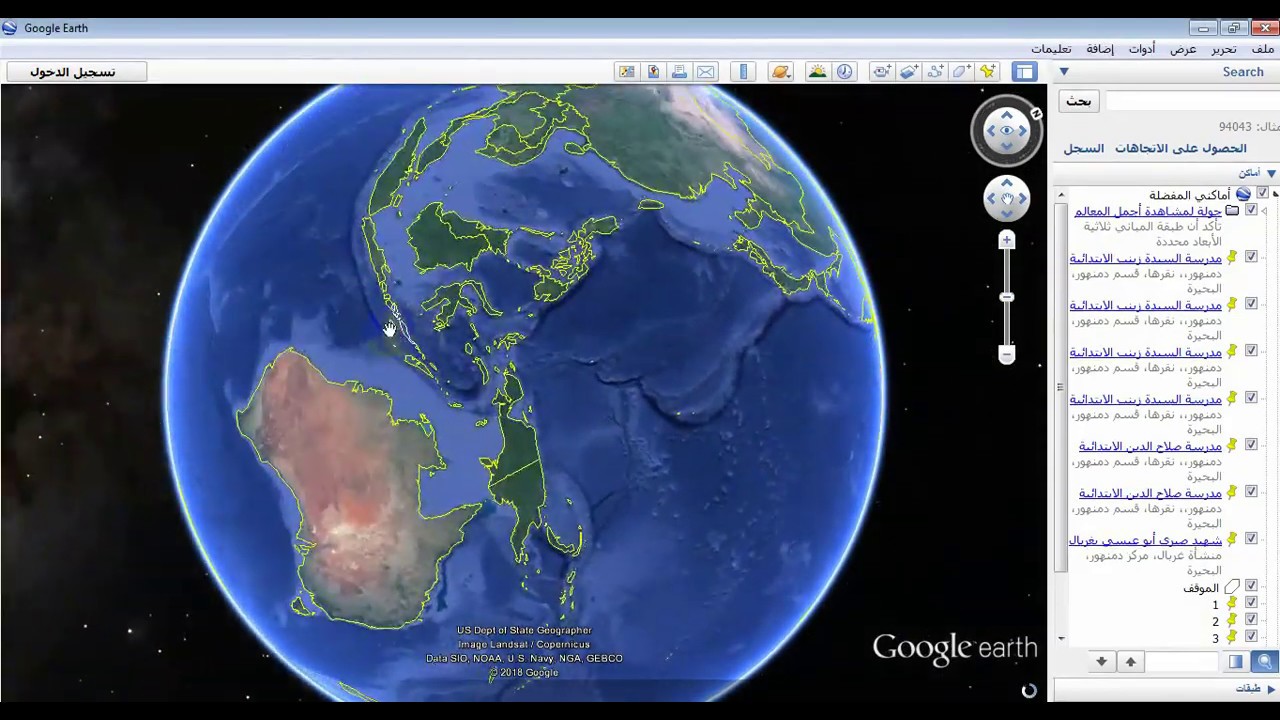Hide the sidebar with the toolbar button
The height and width of the screenshot is (720, 1280).
(x=1024, y=71)
